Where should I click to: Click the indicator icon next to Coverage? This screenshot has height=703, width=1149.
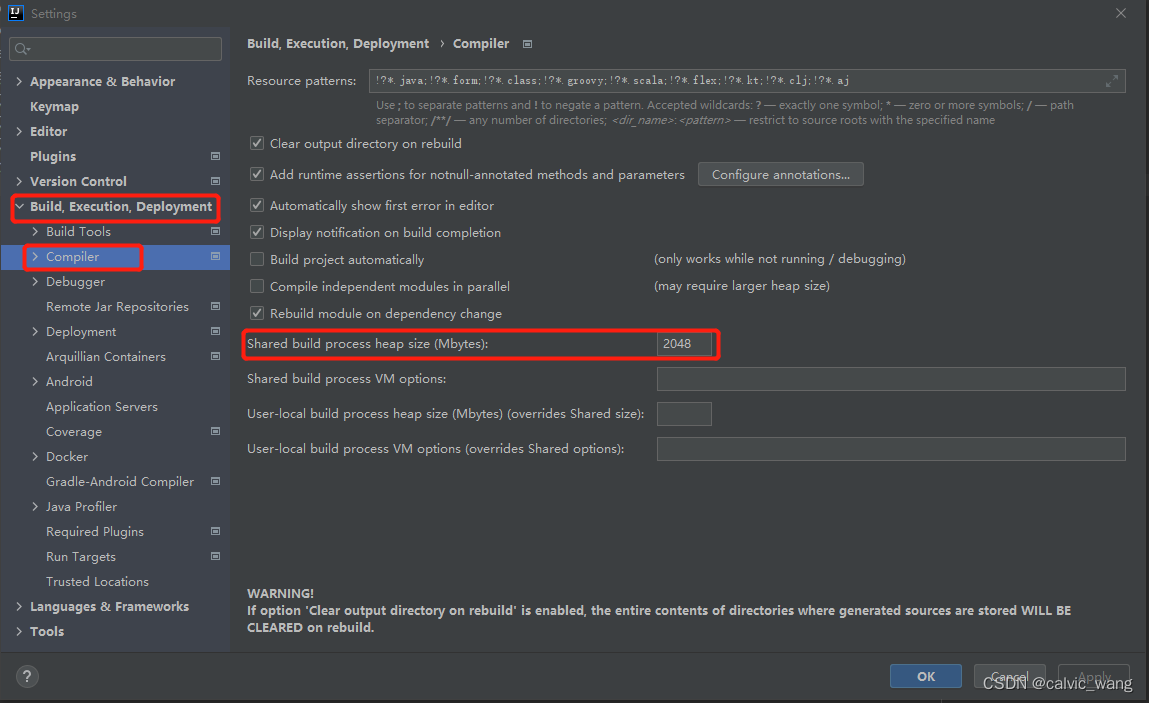(215, 431)
